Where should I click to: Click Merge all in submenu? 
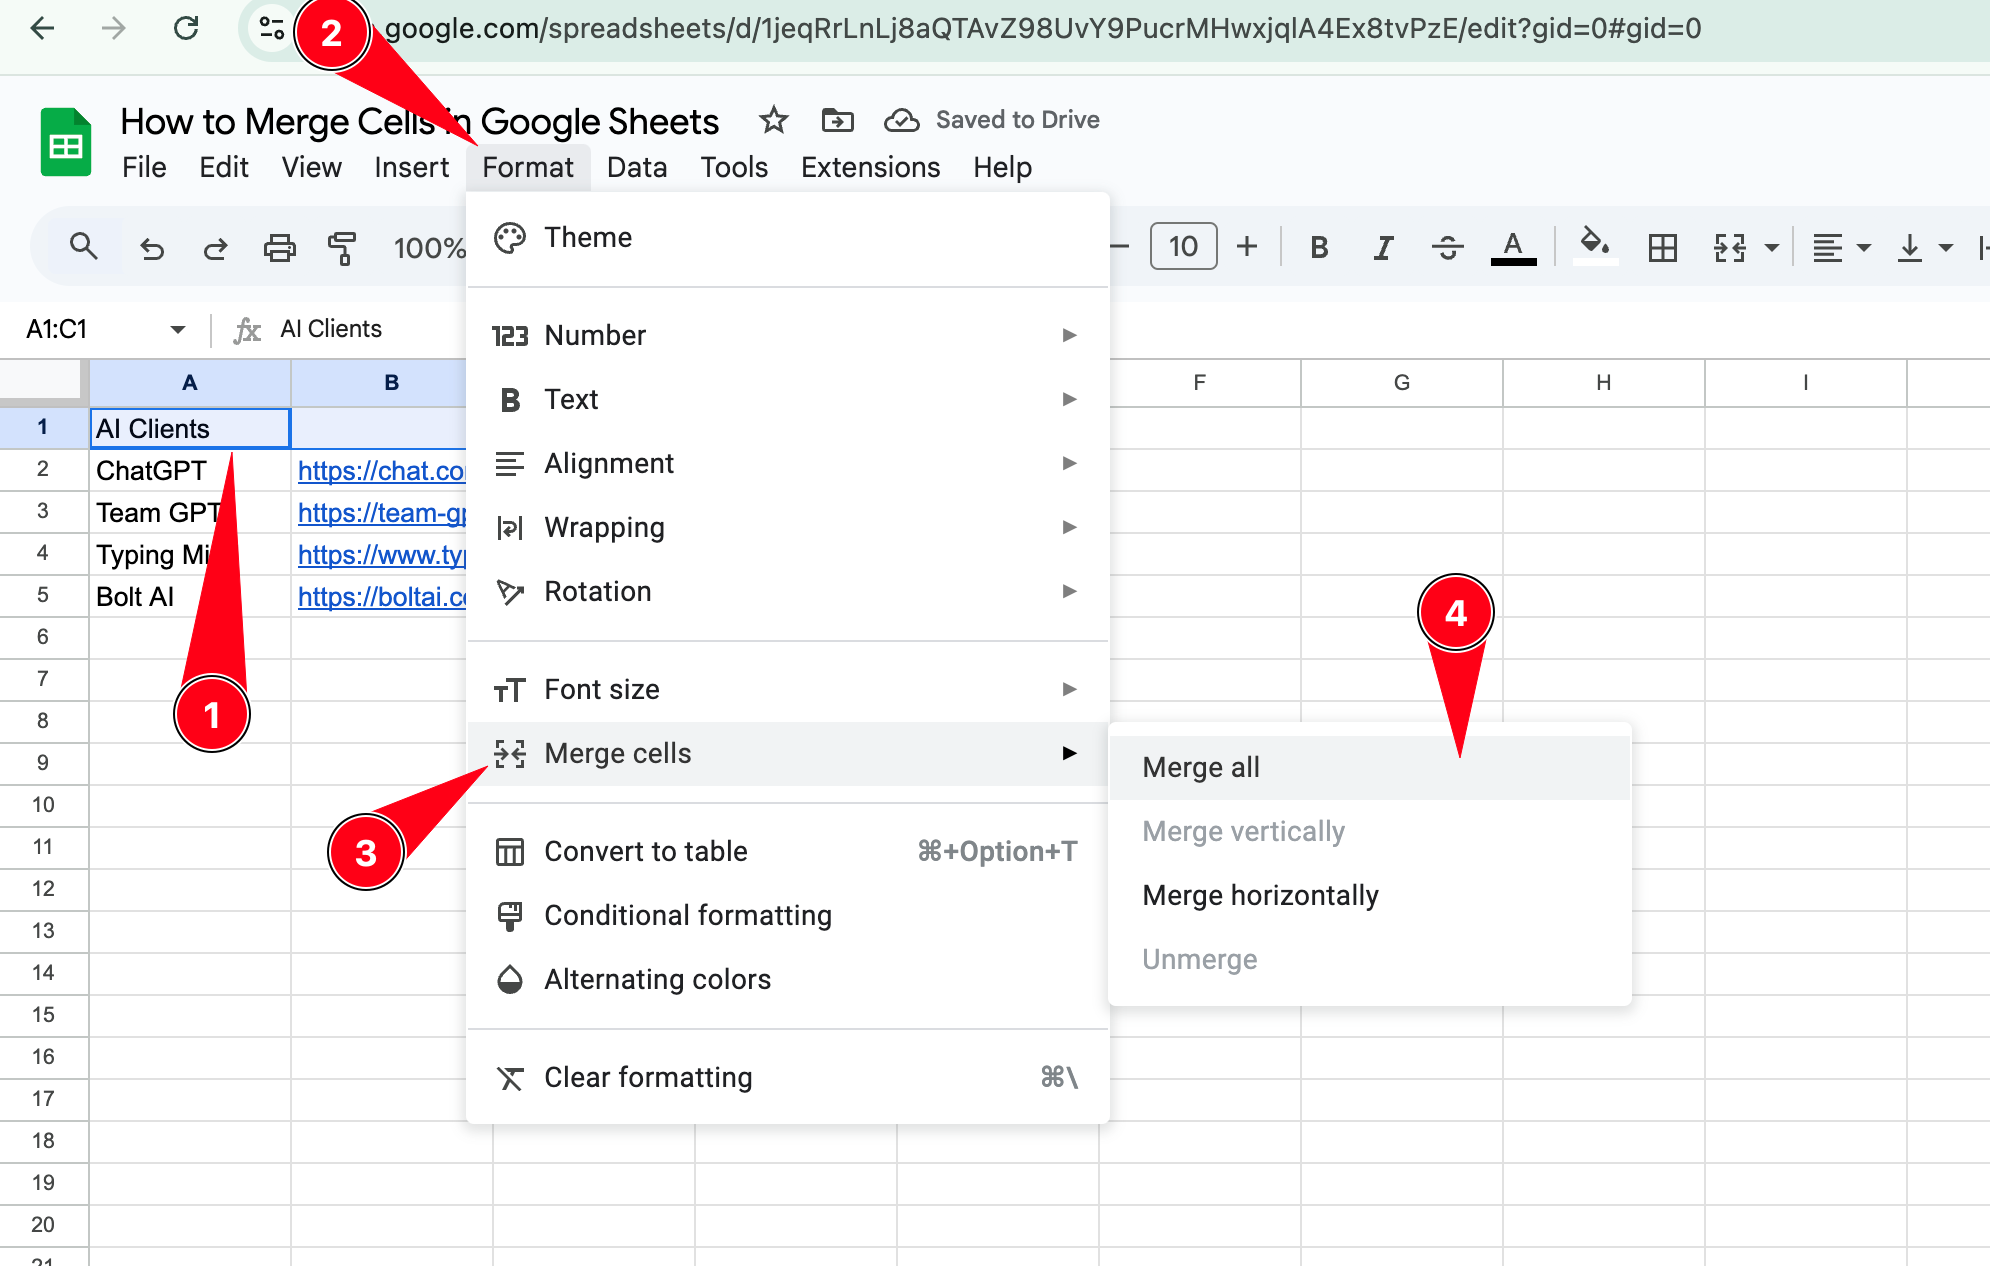(x=1370, y=767)
